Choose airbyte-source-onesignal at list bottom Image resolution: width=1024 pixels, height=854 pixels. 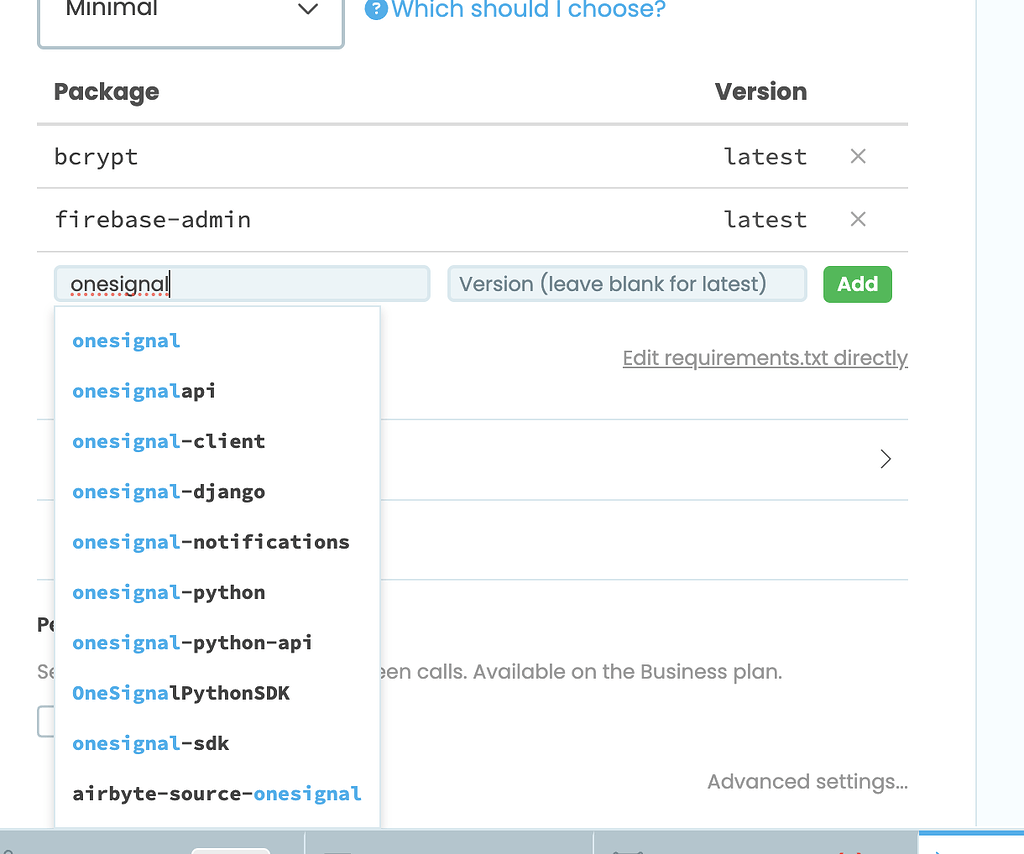[x=216, y=794]
